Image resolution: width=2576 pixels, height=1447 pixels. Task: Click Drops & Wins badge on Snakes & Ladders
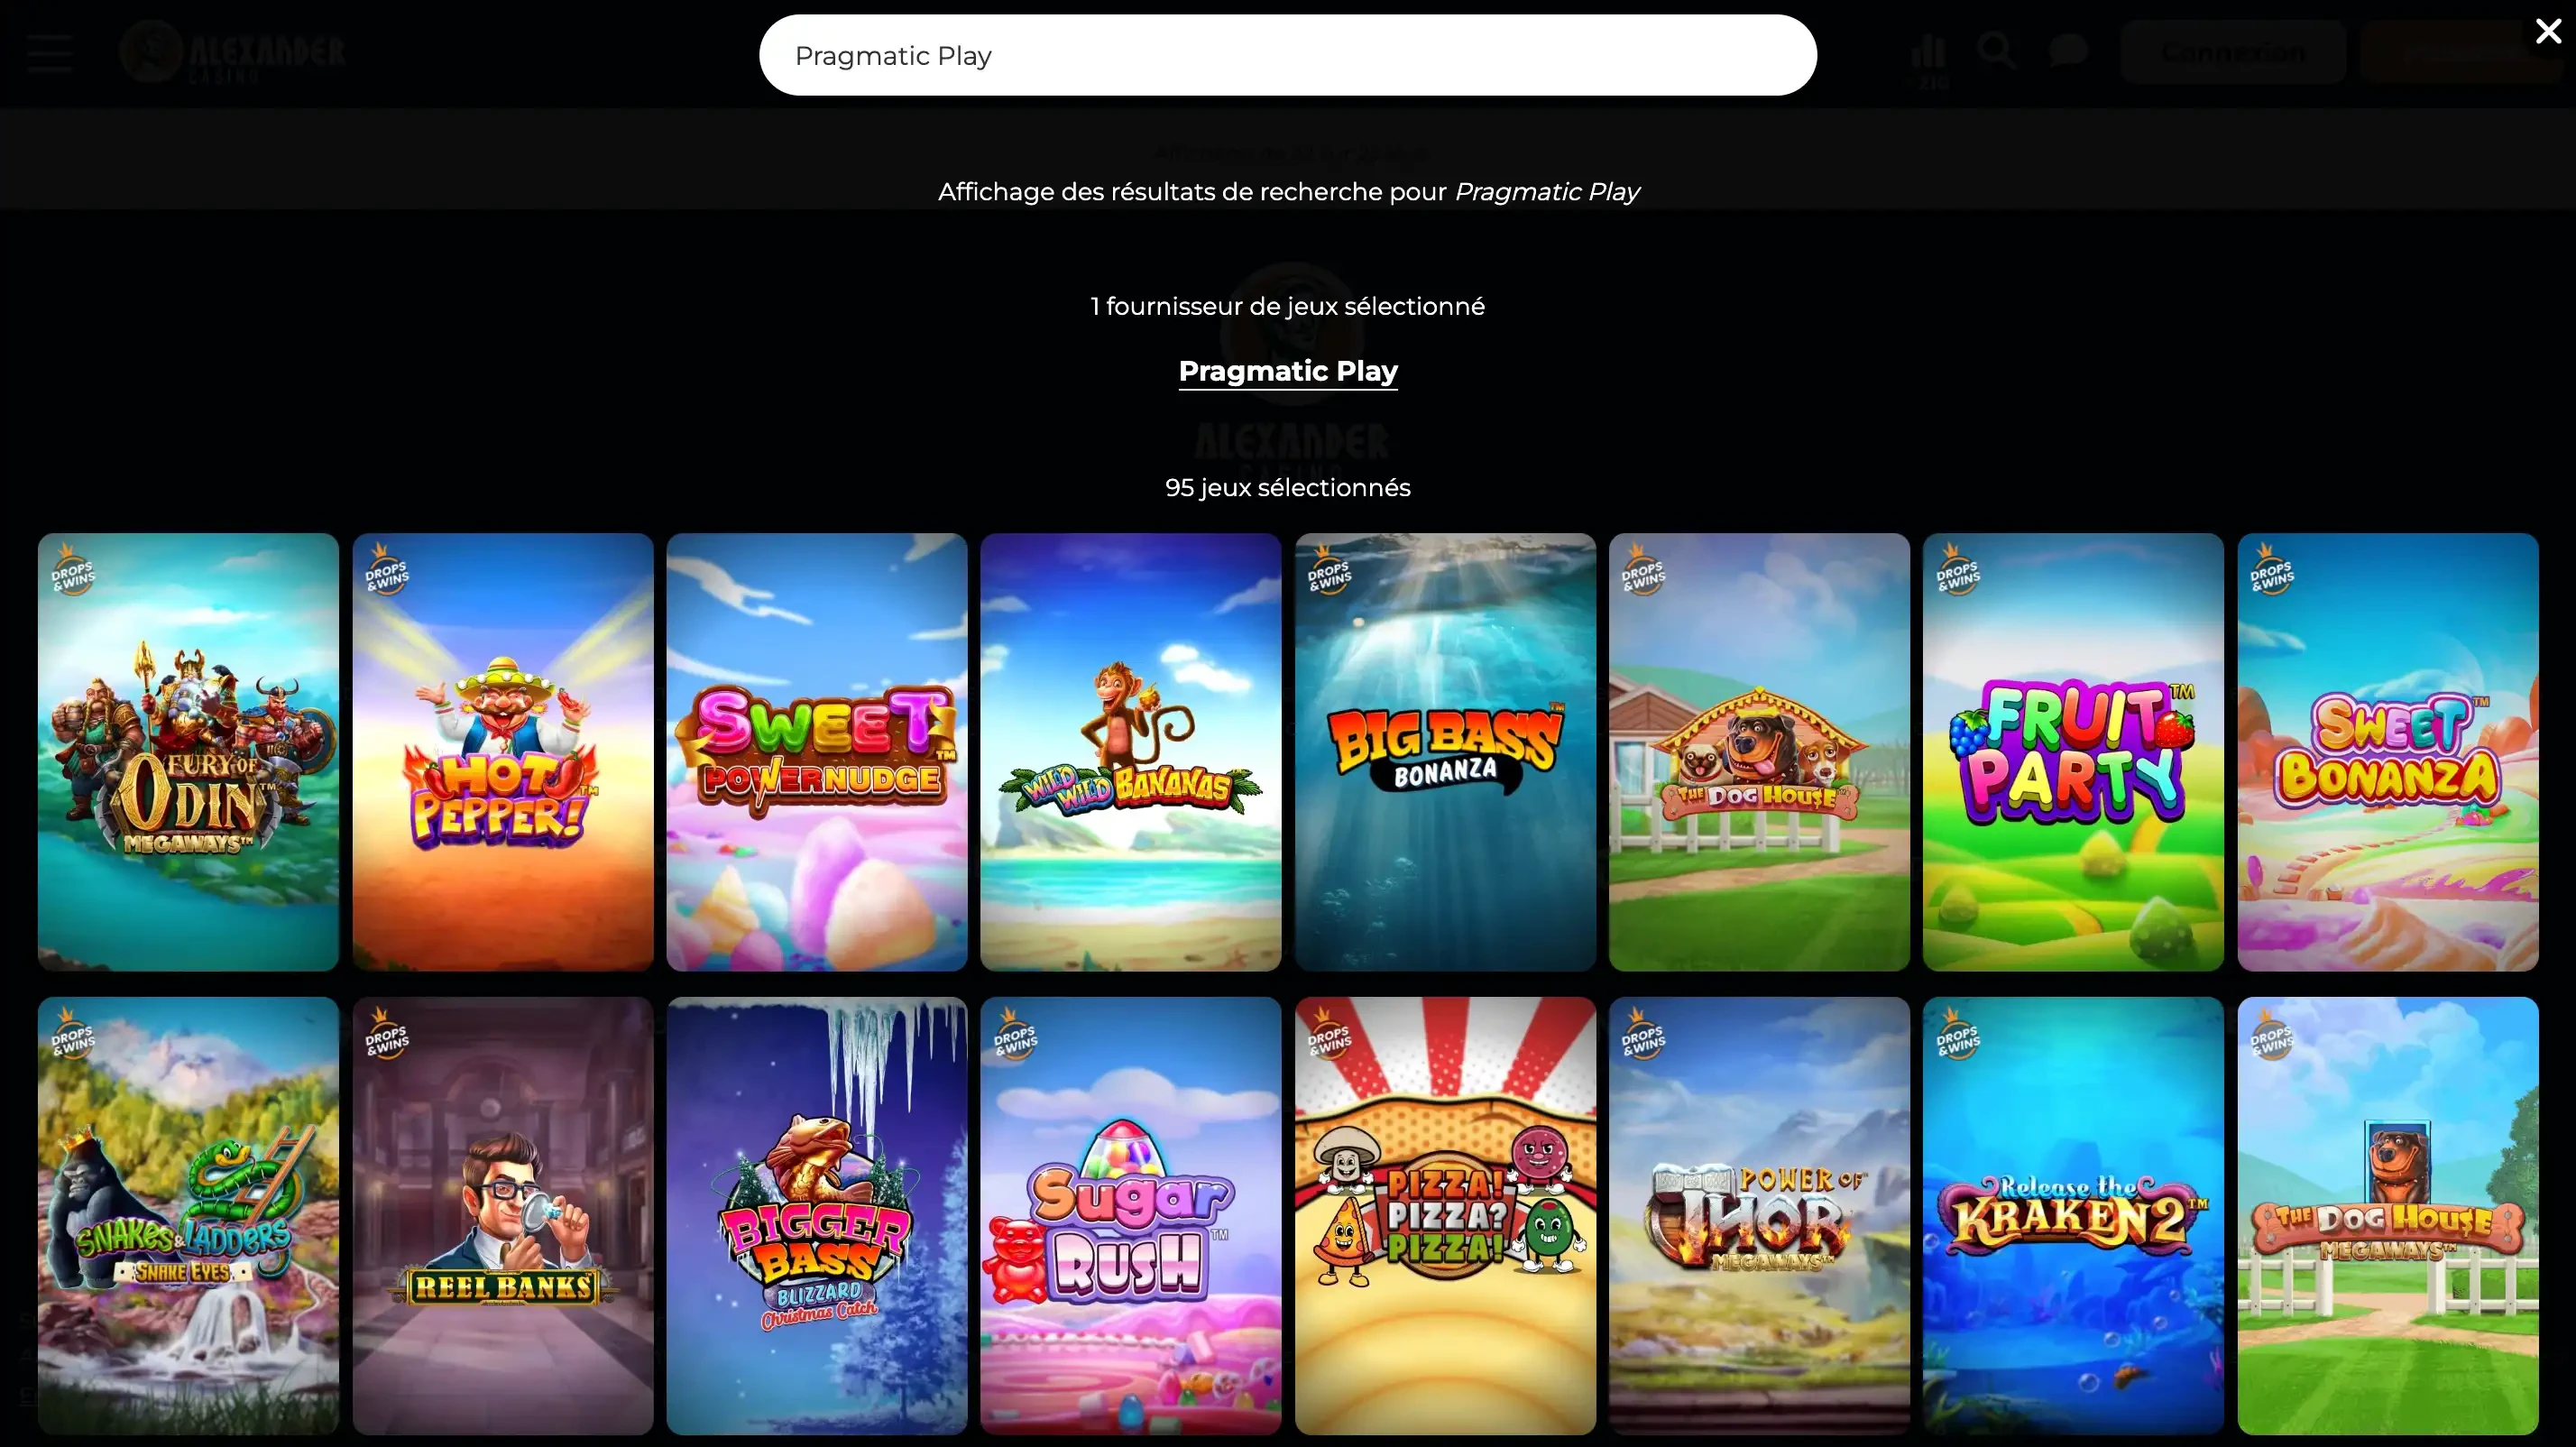73,1034
